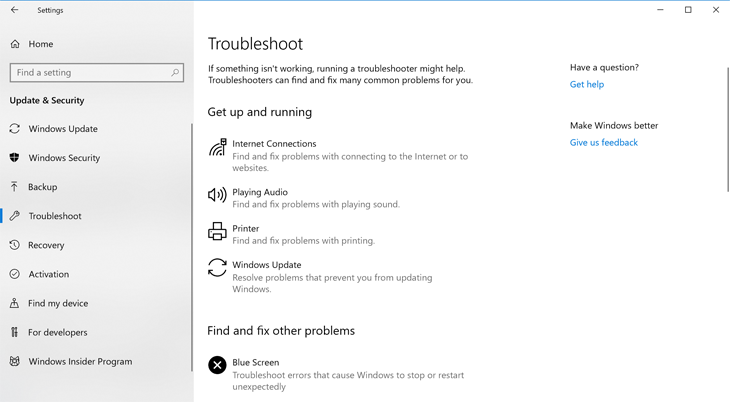Click the Give us feedback link

[x=603, y=143]
